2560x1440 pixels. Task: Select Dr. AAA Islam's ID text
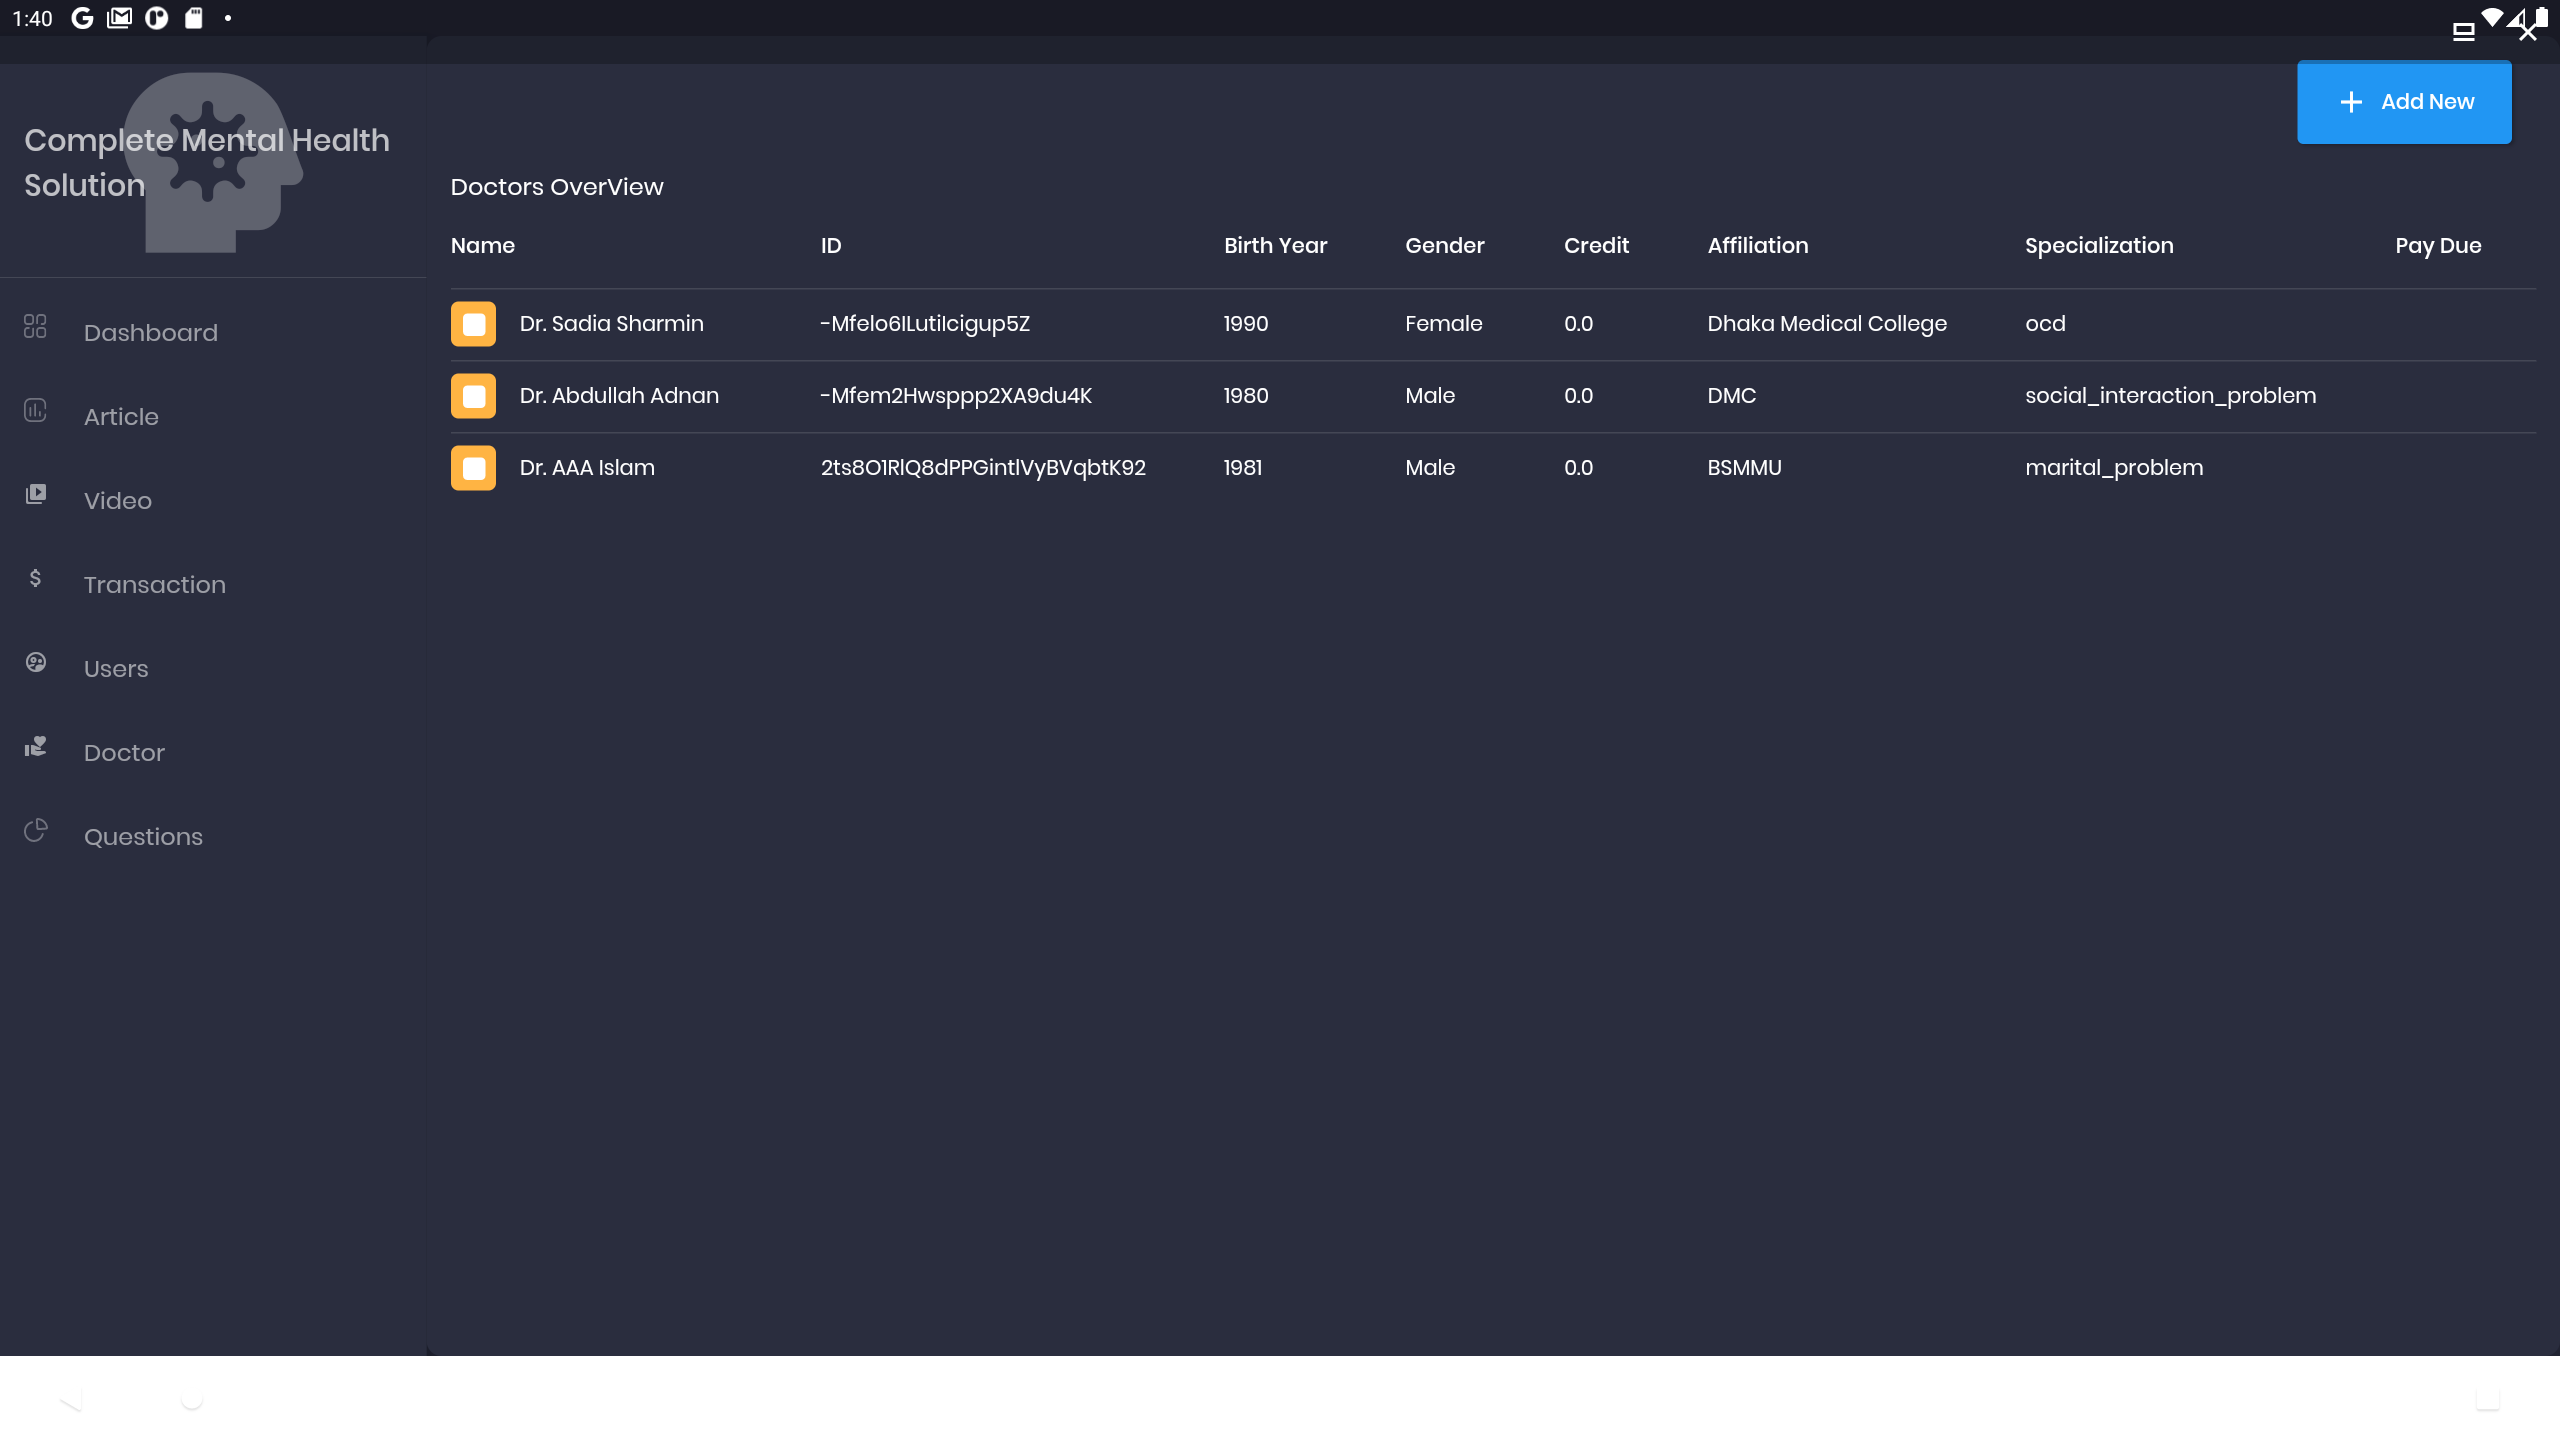click(x=982, y=468)
